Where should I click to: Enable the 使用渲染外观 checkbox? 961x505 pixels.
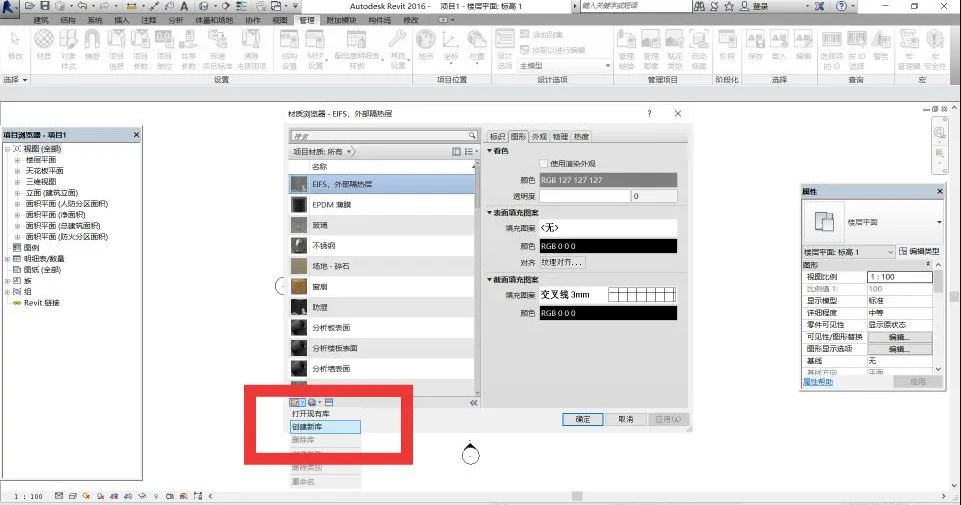(543, 164)
